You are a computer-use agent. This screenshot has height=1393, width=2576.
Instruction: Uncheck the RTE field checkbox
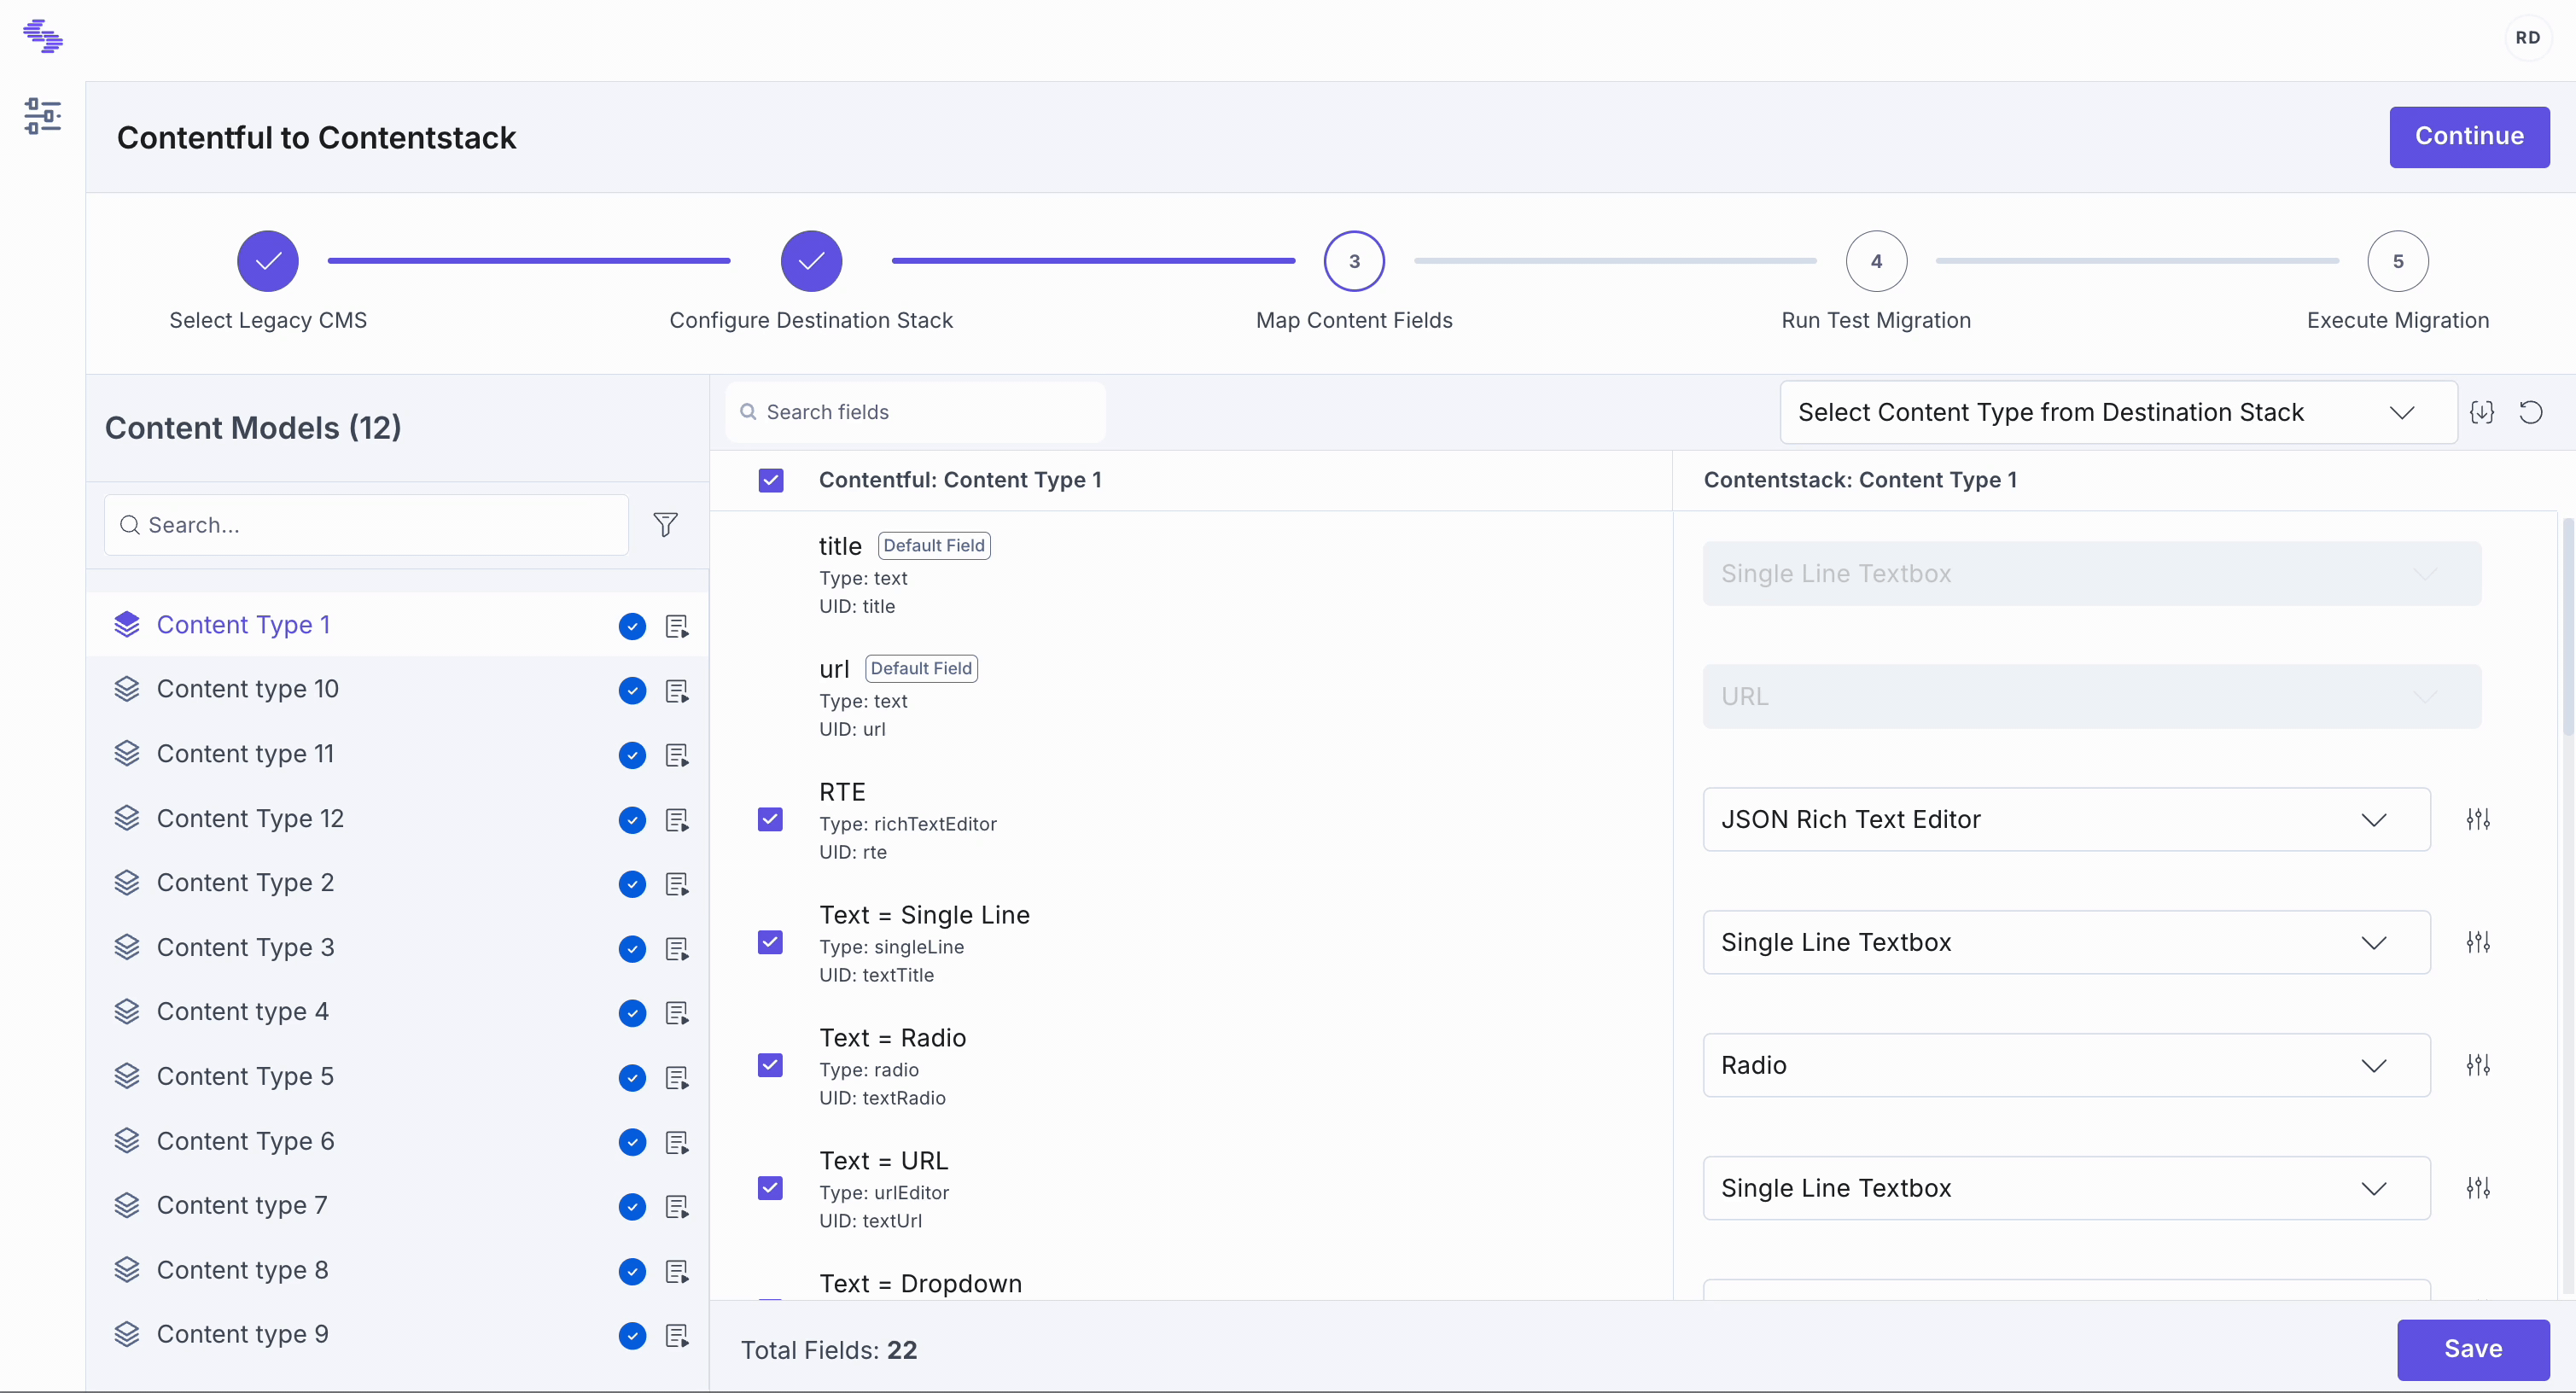click(770, 819)
